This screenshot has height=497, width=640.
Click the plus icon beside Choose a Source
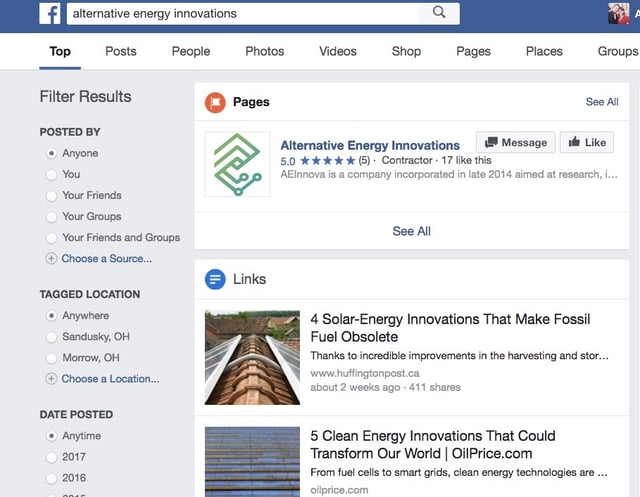[x=52, y=259]
